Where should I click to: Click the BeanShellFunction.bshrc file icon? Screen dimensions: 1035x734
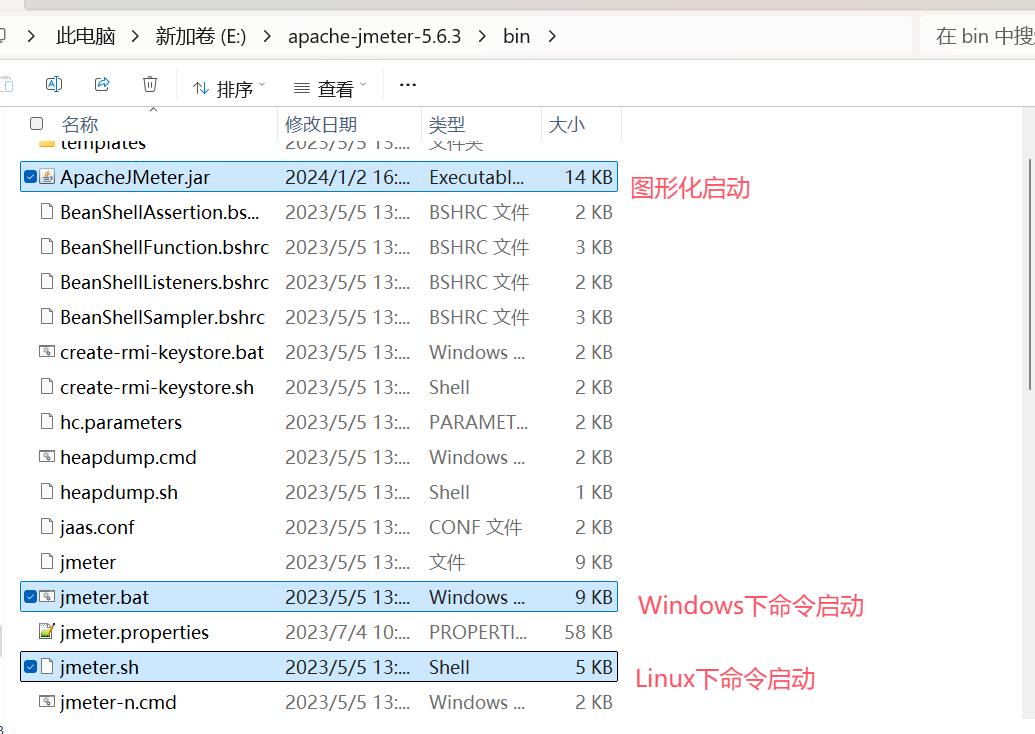point(47,247)
